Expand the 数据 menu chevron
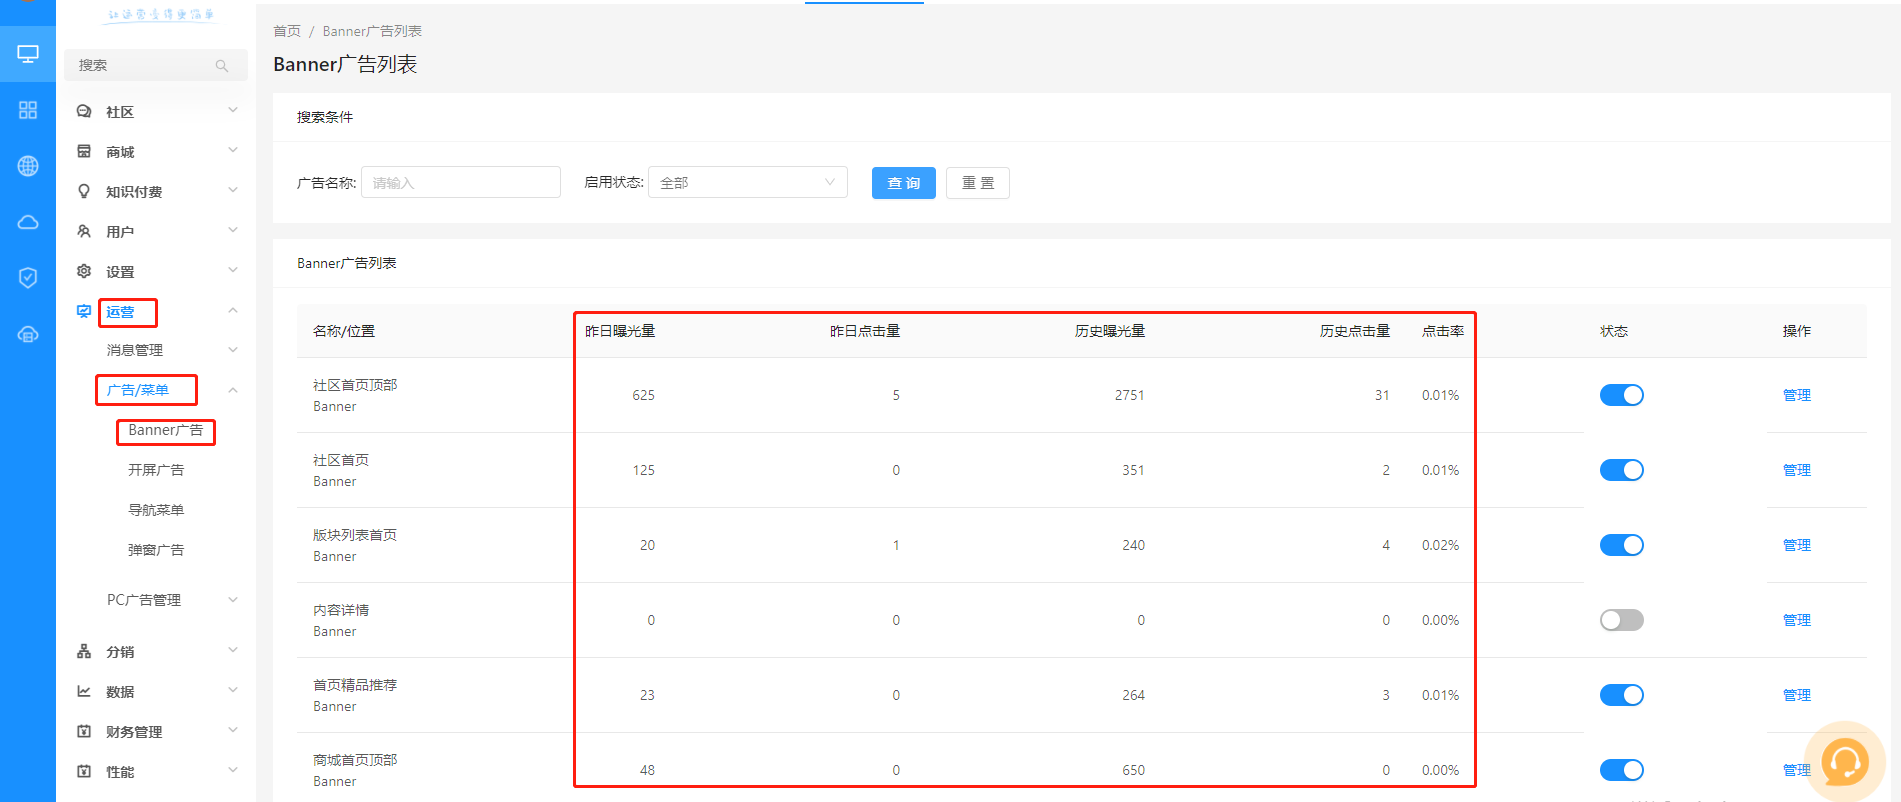The width and height of the screenshot is (1901, 802). coord(233,691)
